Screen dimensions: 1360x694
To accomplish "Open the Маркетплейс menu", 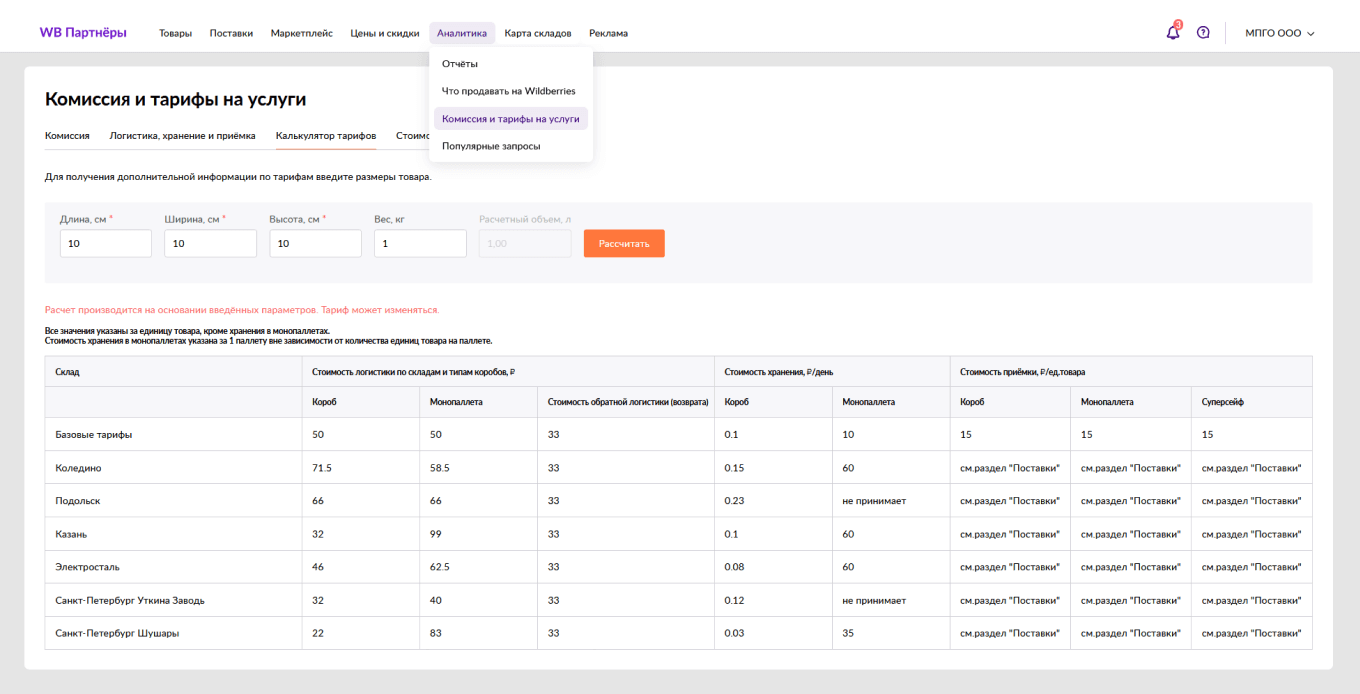I will tap(301, 33).
